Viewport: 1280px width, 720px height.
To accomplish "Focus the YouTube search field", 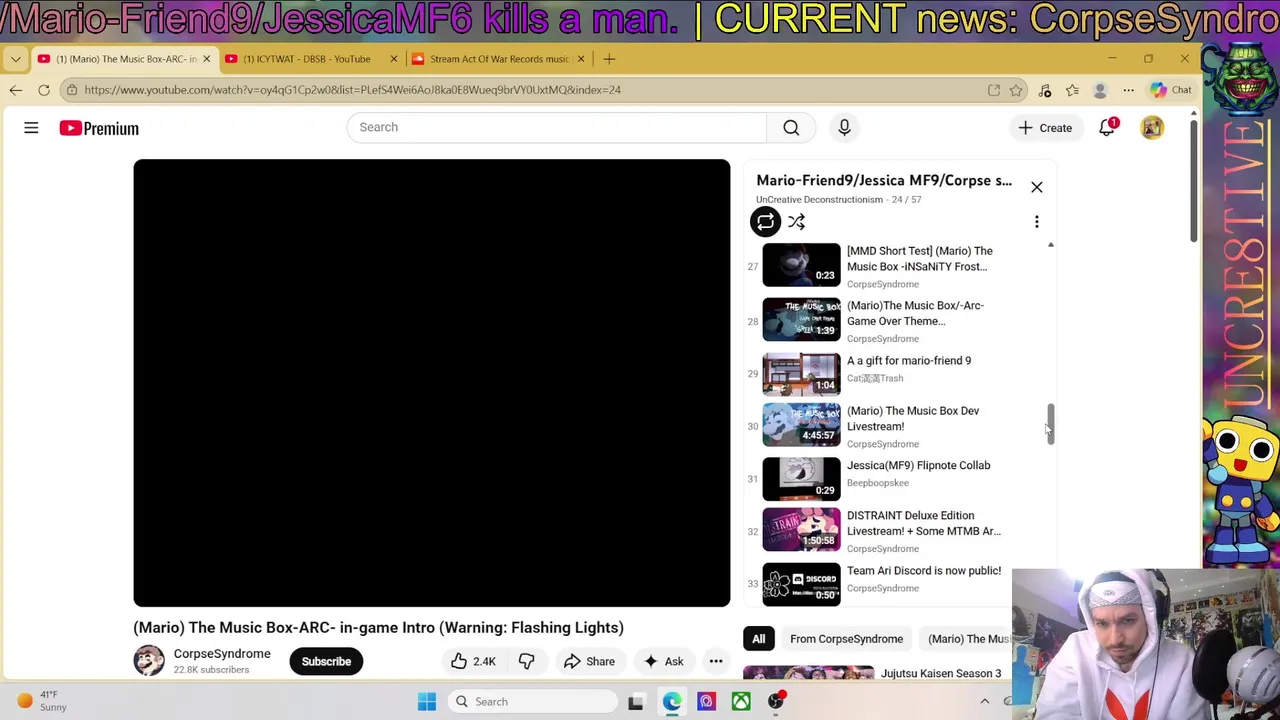I will [x=556, y=127].
